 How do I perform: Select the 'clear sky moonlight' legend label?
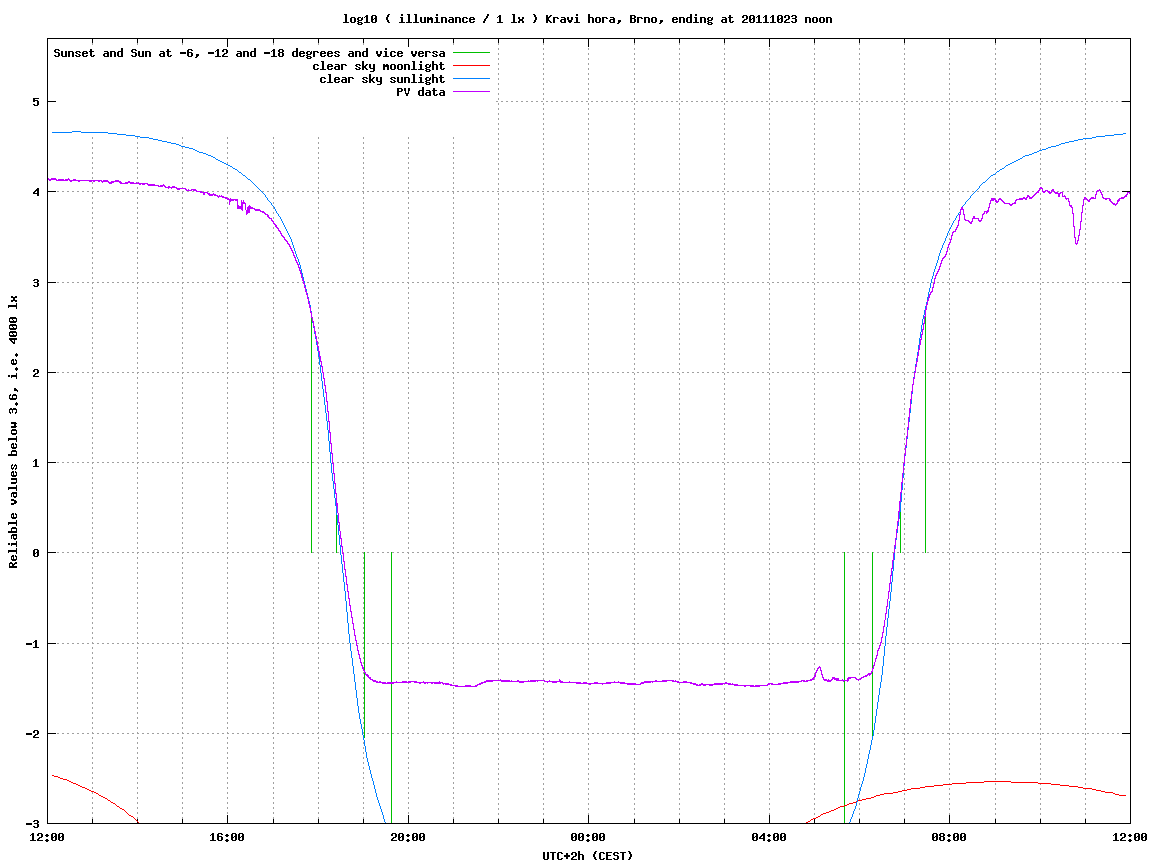pyautogui.click(x=379, y=66)
